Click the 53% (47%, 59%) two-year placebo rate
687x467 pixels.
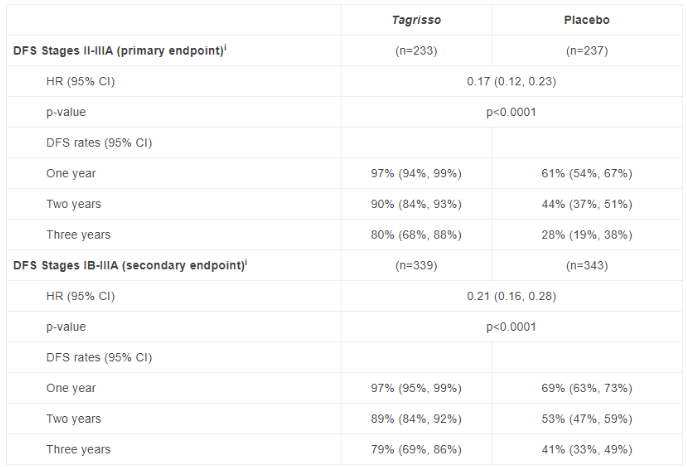(587, 419)
